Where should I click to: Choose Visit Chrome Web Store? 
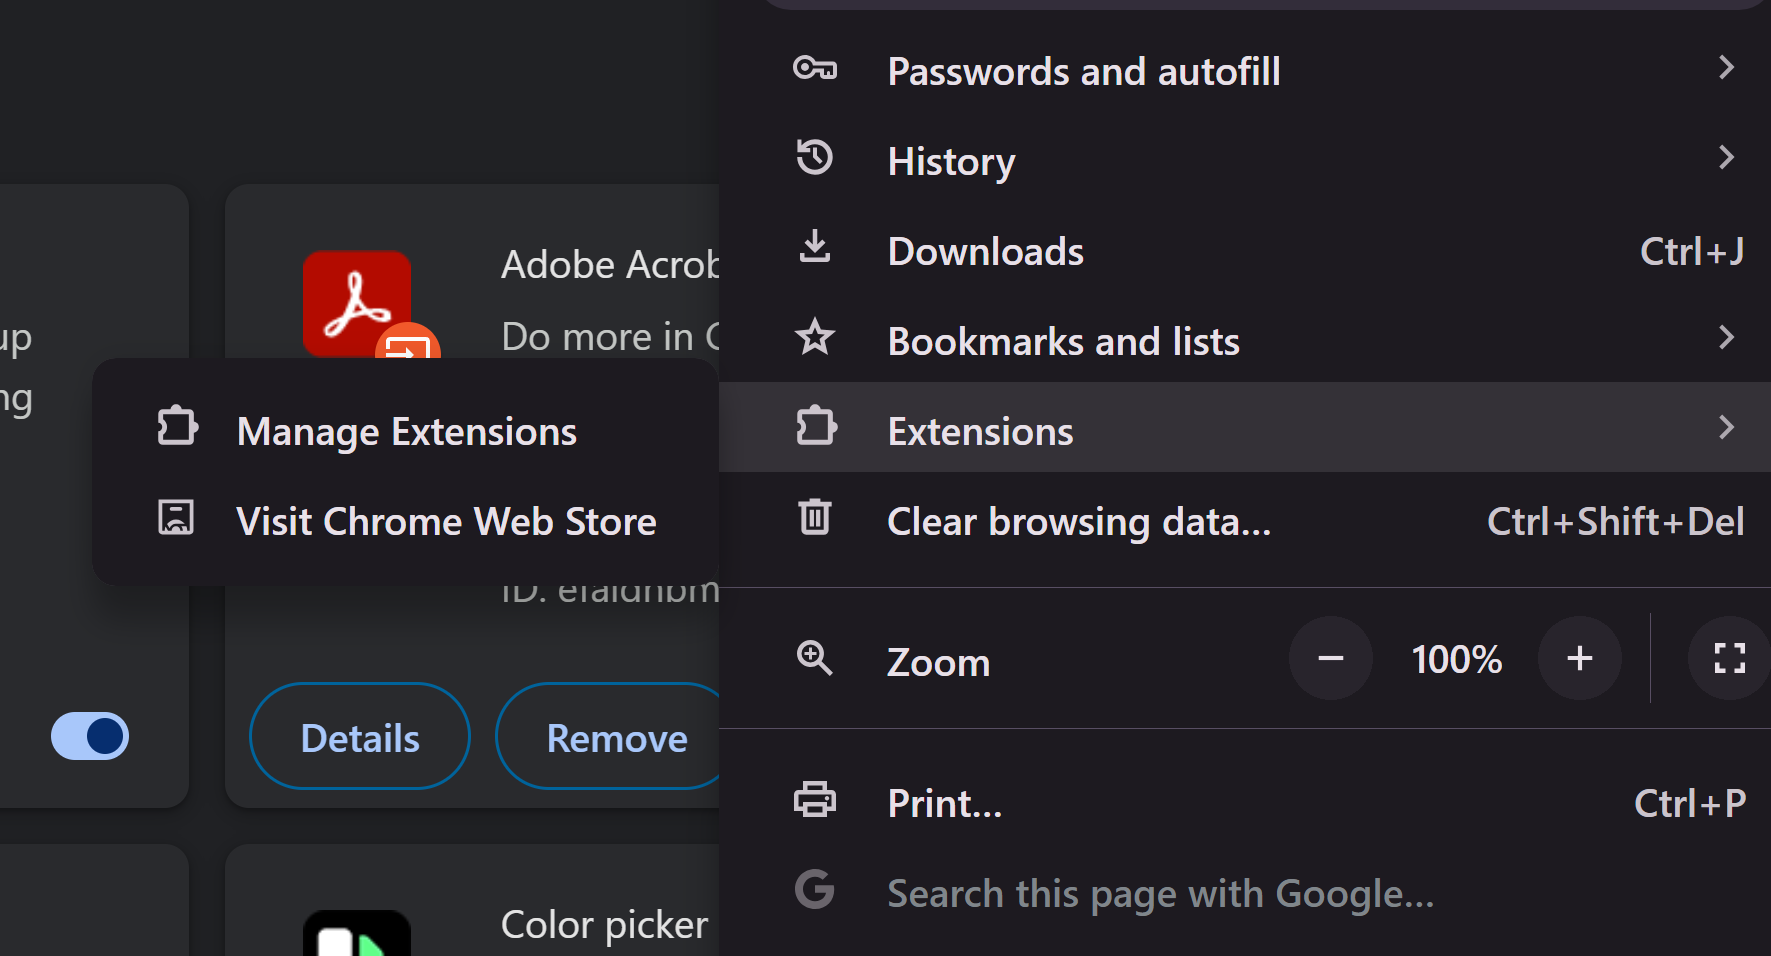446,522
